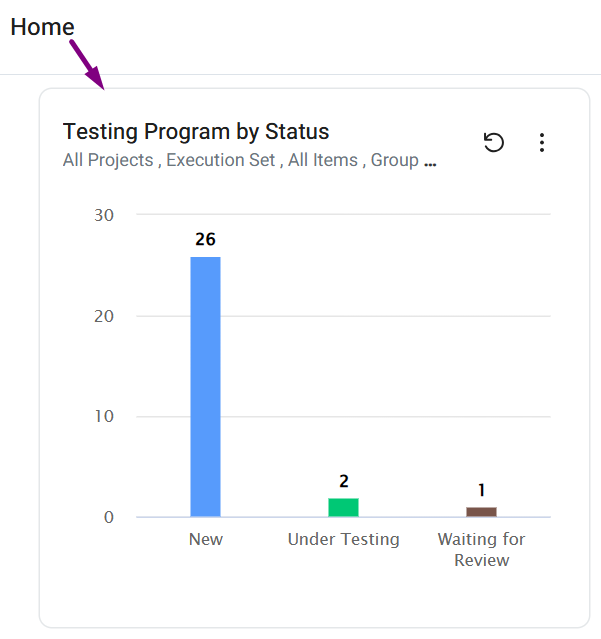Open the three-dot widget options menu

[542, 143]
